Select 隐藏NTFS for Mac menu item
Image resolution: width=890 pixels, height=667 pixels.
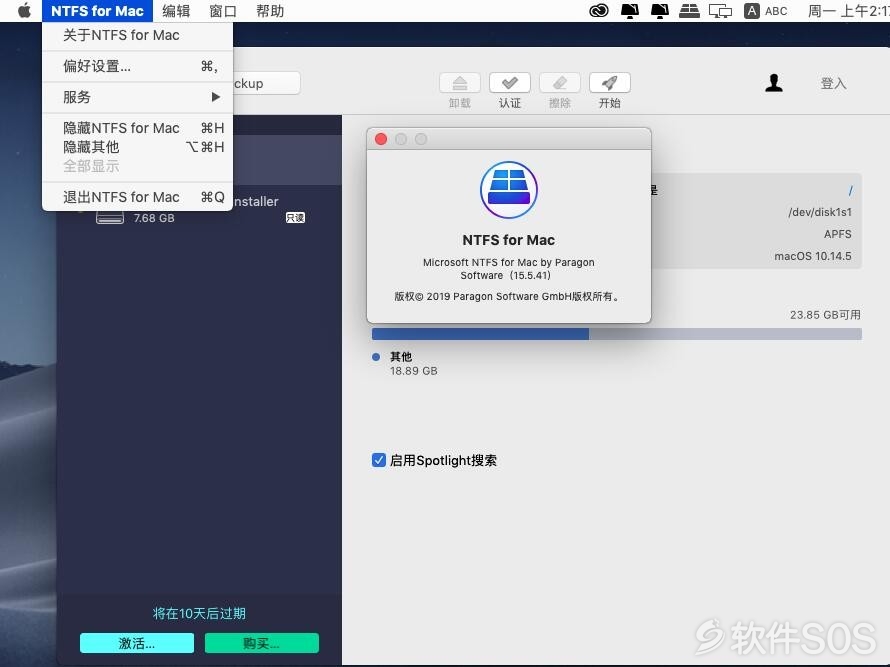[137, 128]
